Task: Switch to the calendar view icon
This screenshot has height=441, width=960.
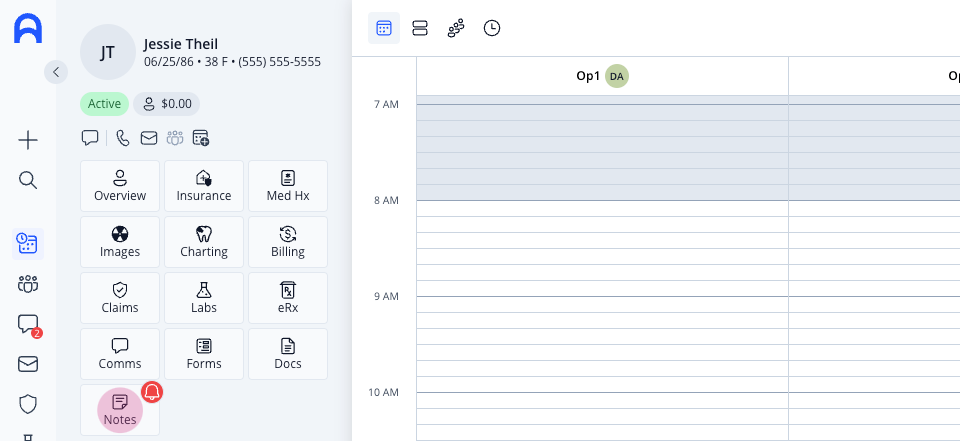Action: [x=384, y=28]
